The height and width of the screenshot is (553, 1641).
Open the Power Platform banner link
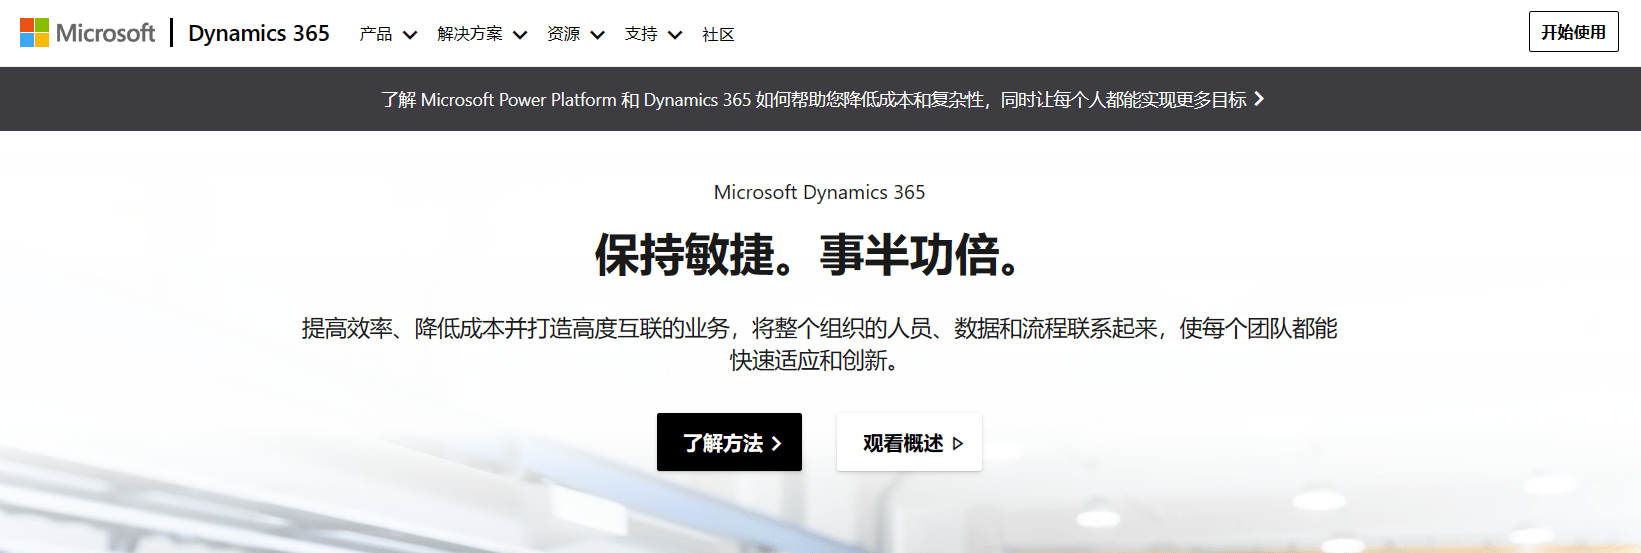tap(822, 99)
